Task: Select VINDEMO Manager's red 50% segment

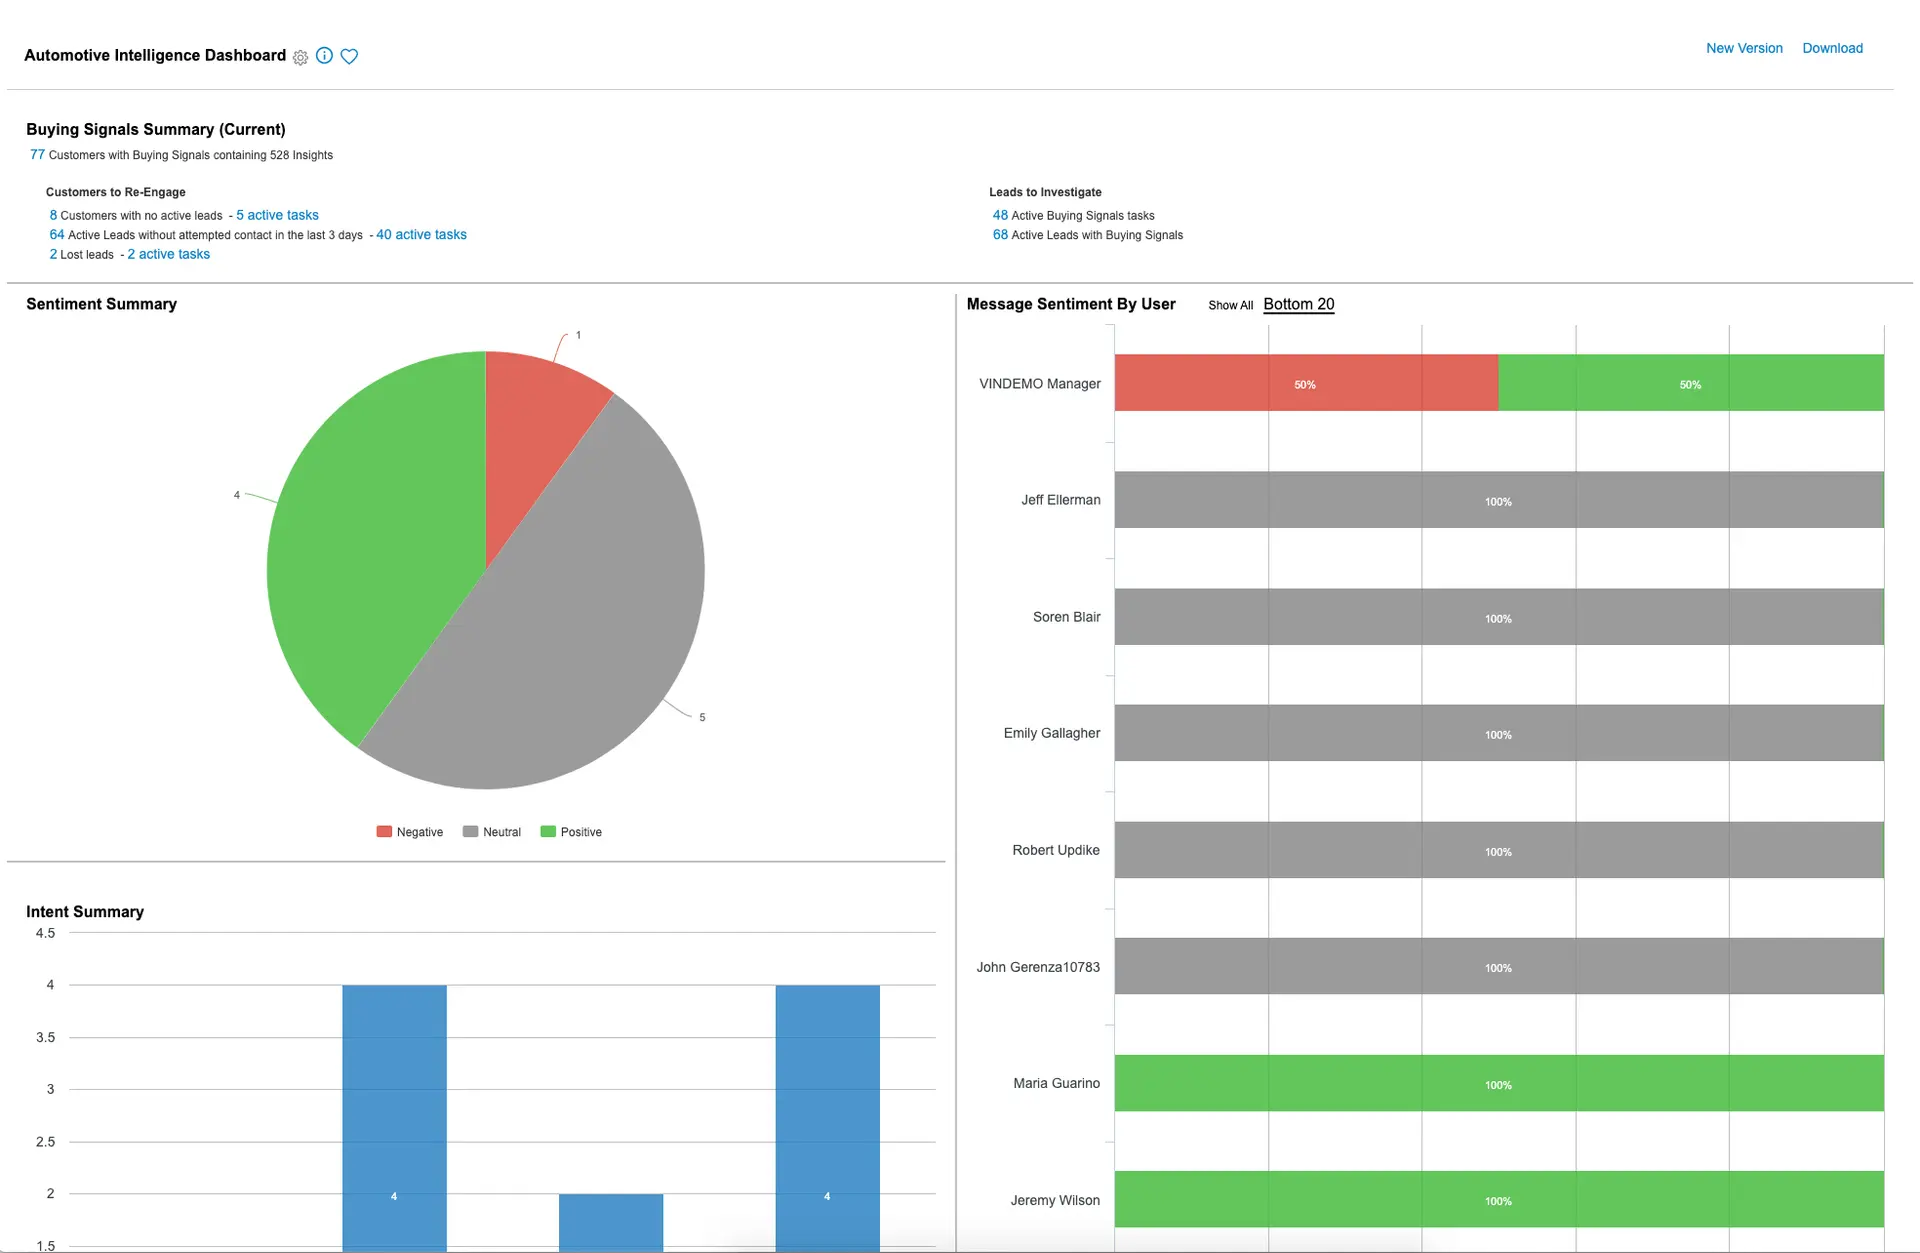Action: tap(1305, 383)
